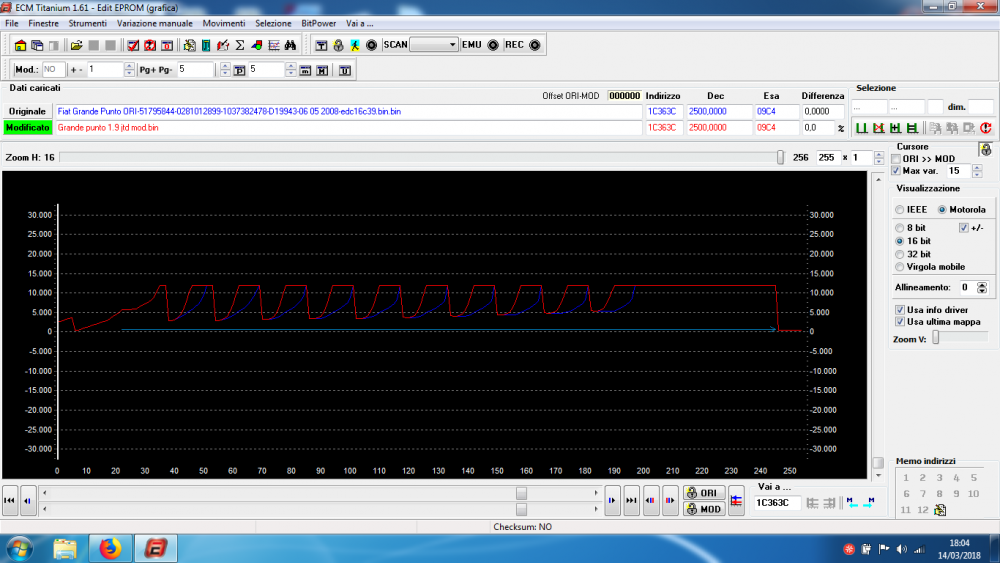Click the MOD button near the bottom
This screenshot has width=1000, height=563.
point(705,509)
